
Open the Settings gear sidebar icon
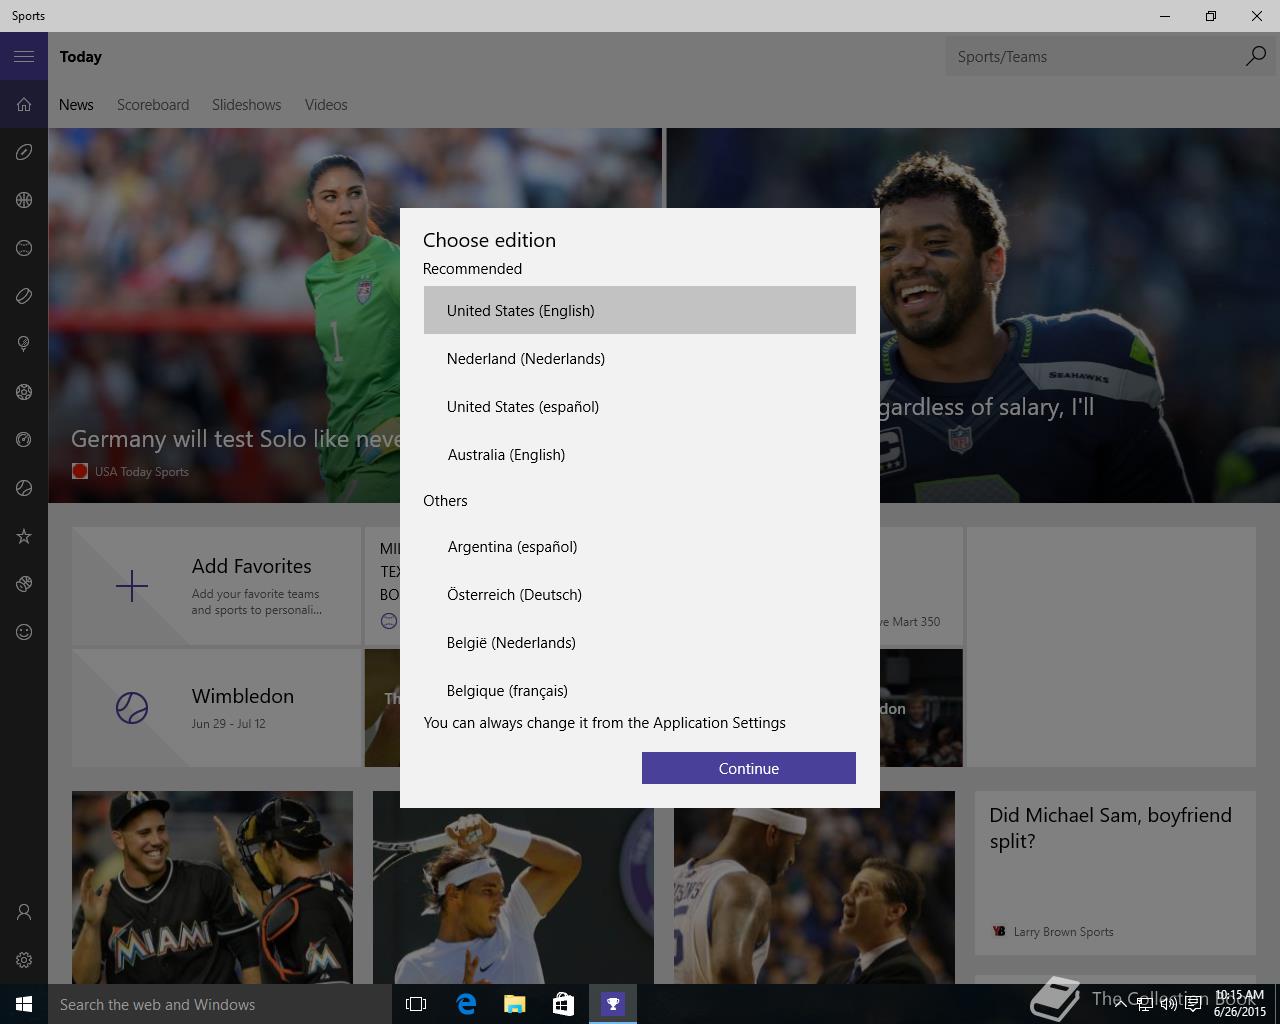pyautogui.click(x=24, y=960)
